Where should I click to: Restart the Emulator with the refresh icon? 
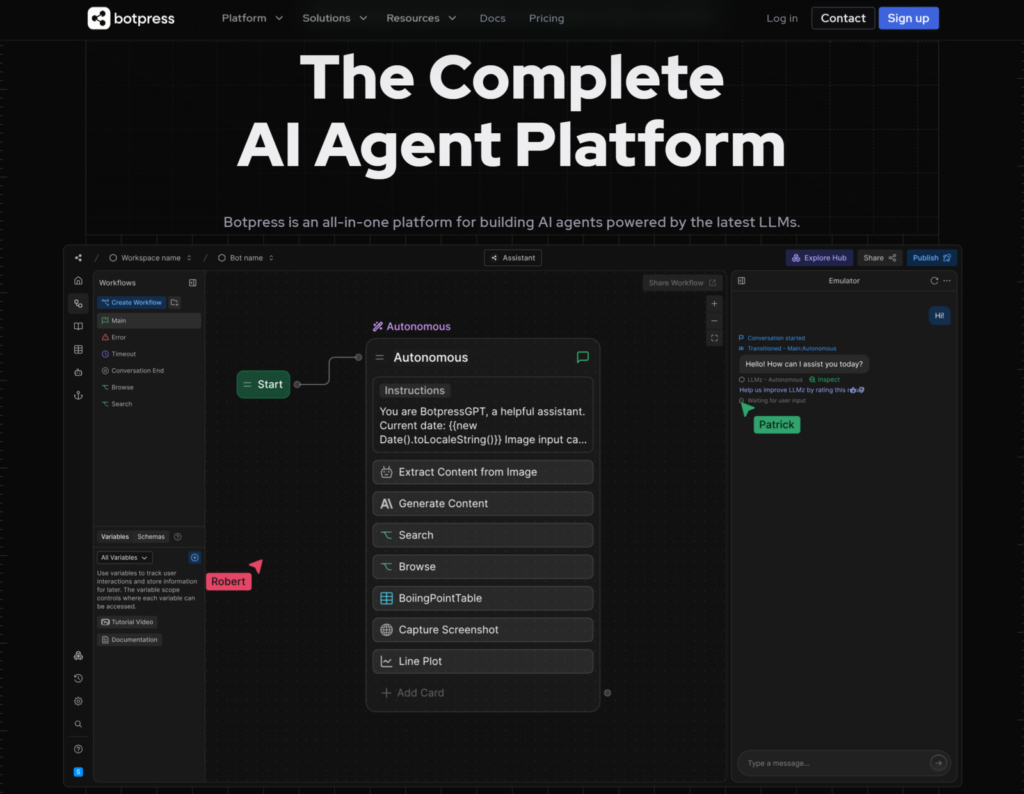point(934,281)
